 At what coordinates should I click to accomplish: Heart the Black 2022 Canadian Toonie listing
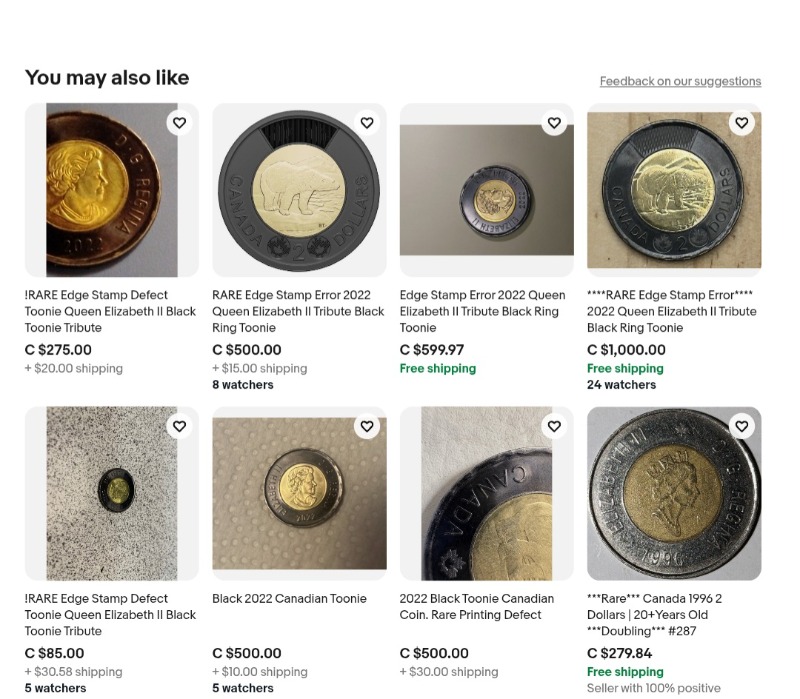pos(367,427)
